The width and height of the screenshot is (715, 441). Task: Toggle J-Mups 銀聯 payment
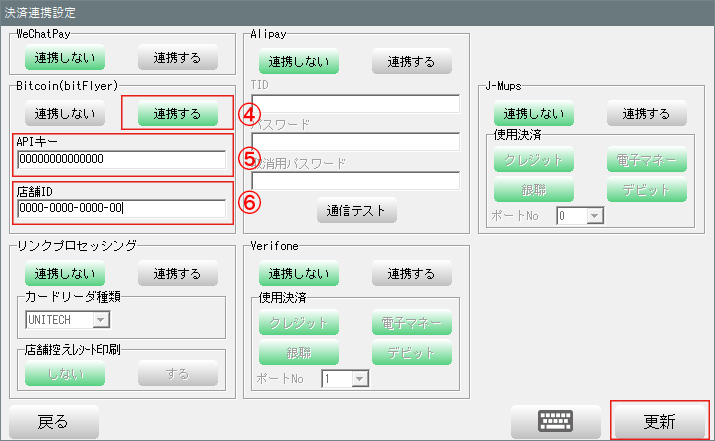(534, 189)
